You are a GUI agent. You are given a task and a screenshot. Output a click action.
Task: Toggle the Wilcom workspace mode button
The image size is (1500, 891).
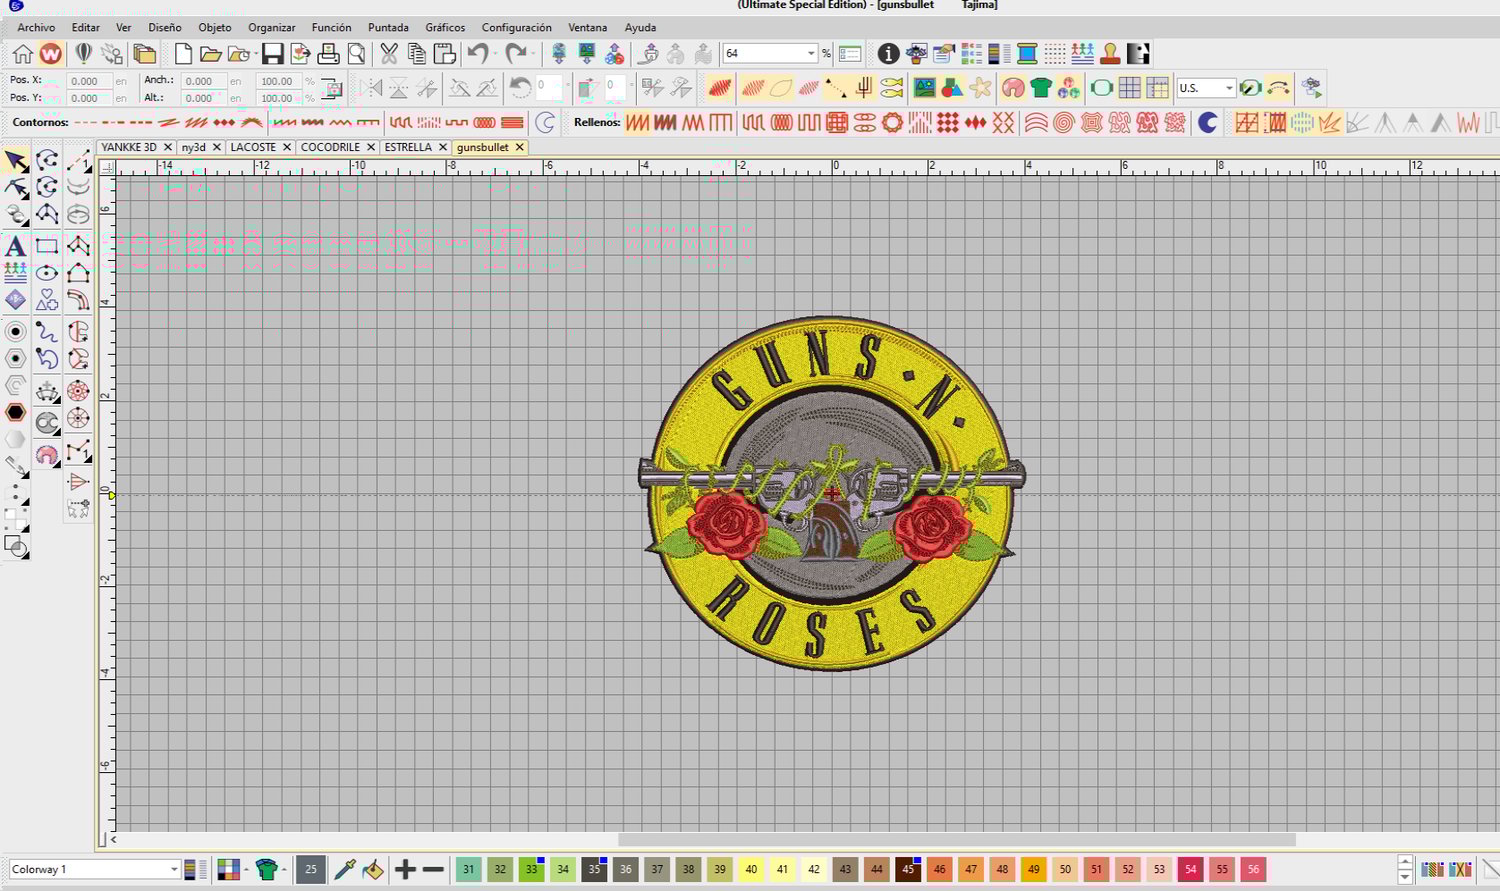point(50,54)
